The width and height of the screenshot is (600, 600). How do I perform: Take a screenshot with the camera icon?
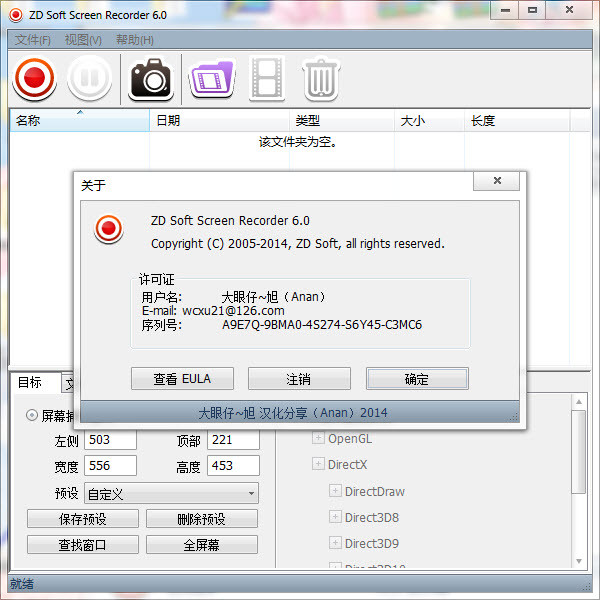(x=151, y=79)
